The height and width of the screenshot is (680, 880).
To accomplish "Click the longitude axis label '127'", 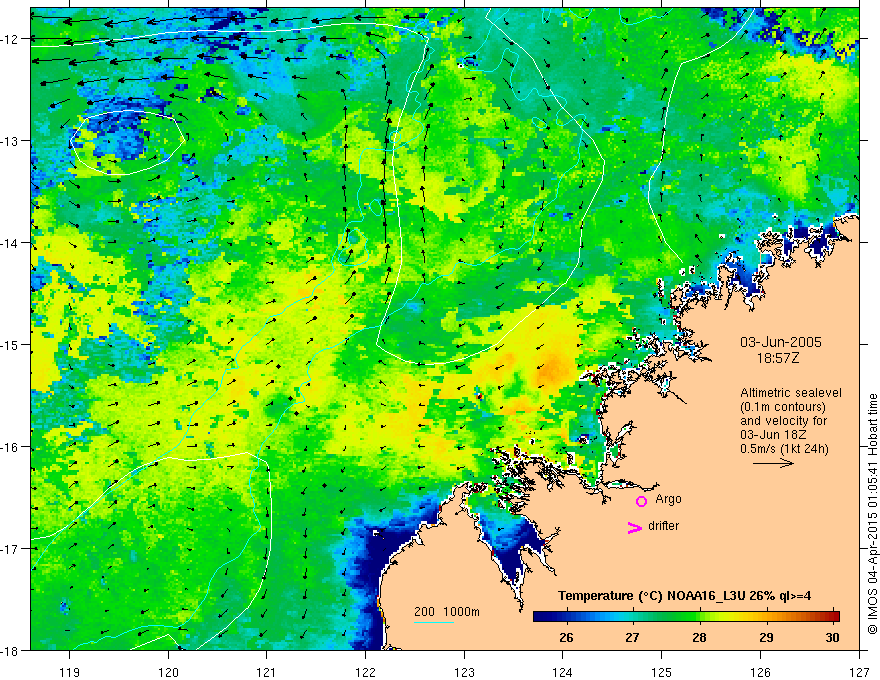I will tap(859, 672).
